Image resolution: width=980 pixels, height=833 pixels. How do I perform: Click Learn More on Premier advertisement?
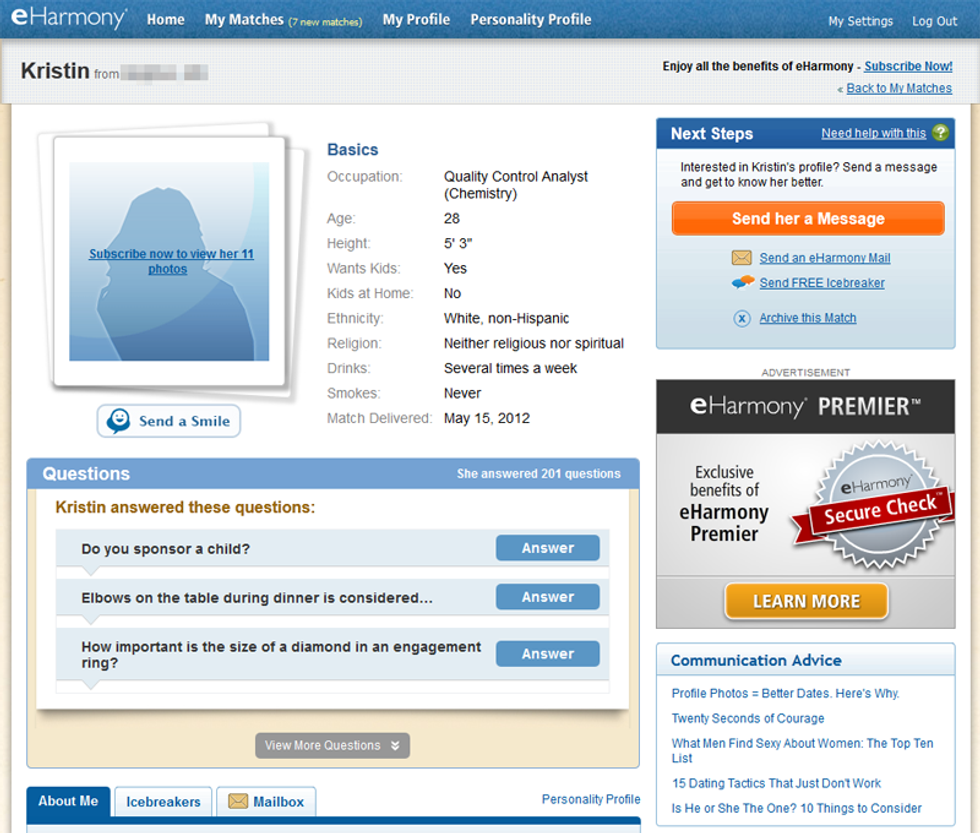(x=806, y=601)
